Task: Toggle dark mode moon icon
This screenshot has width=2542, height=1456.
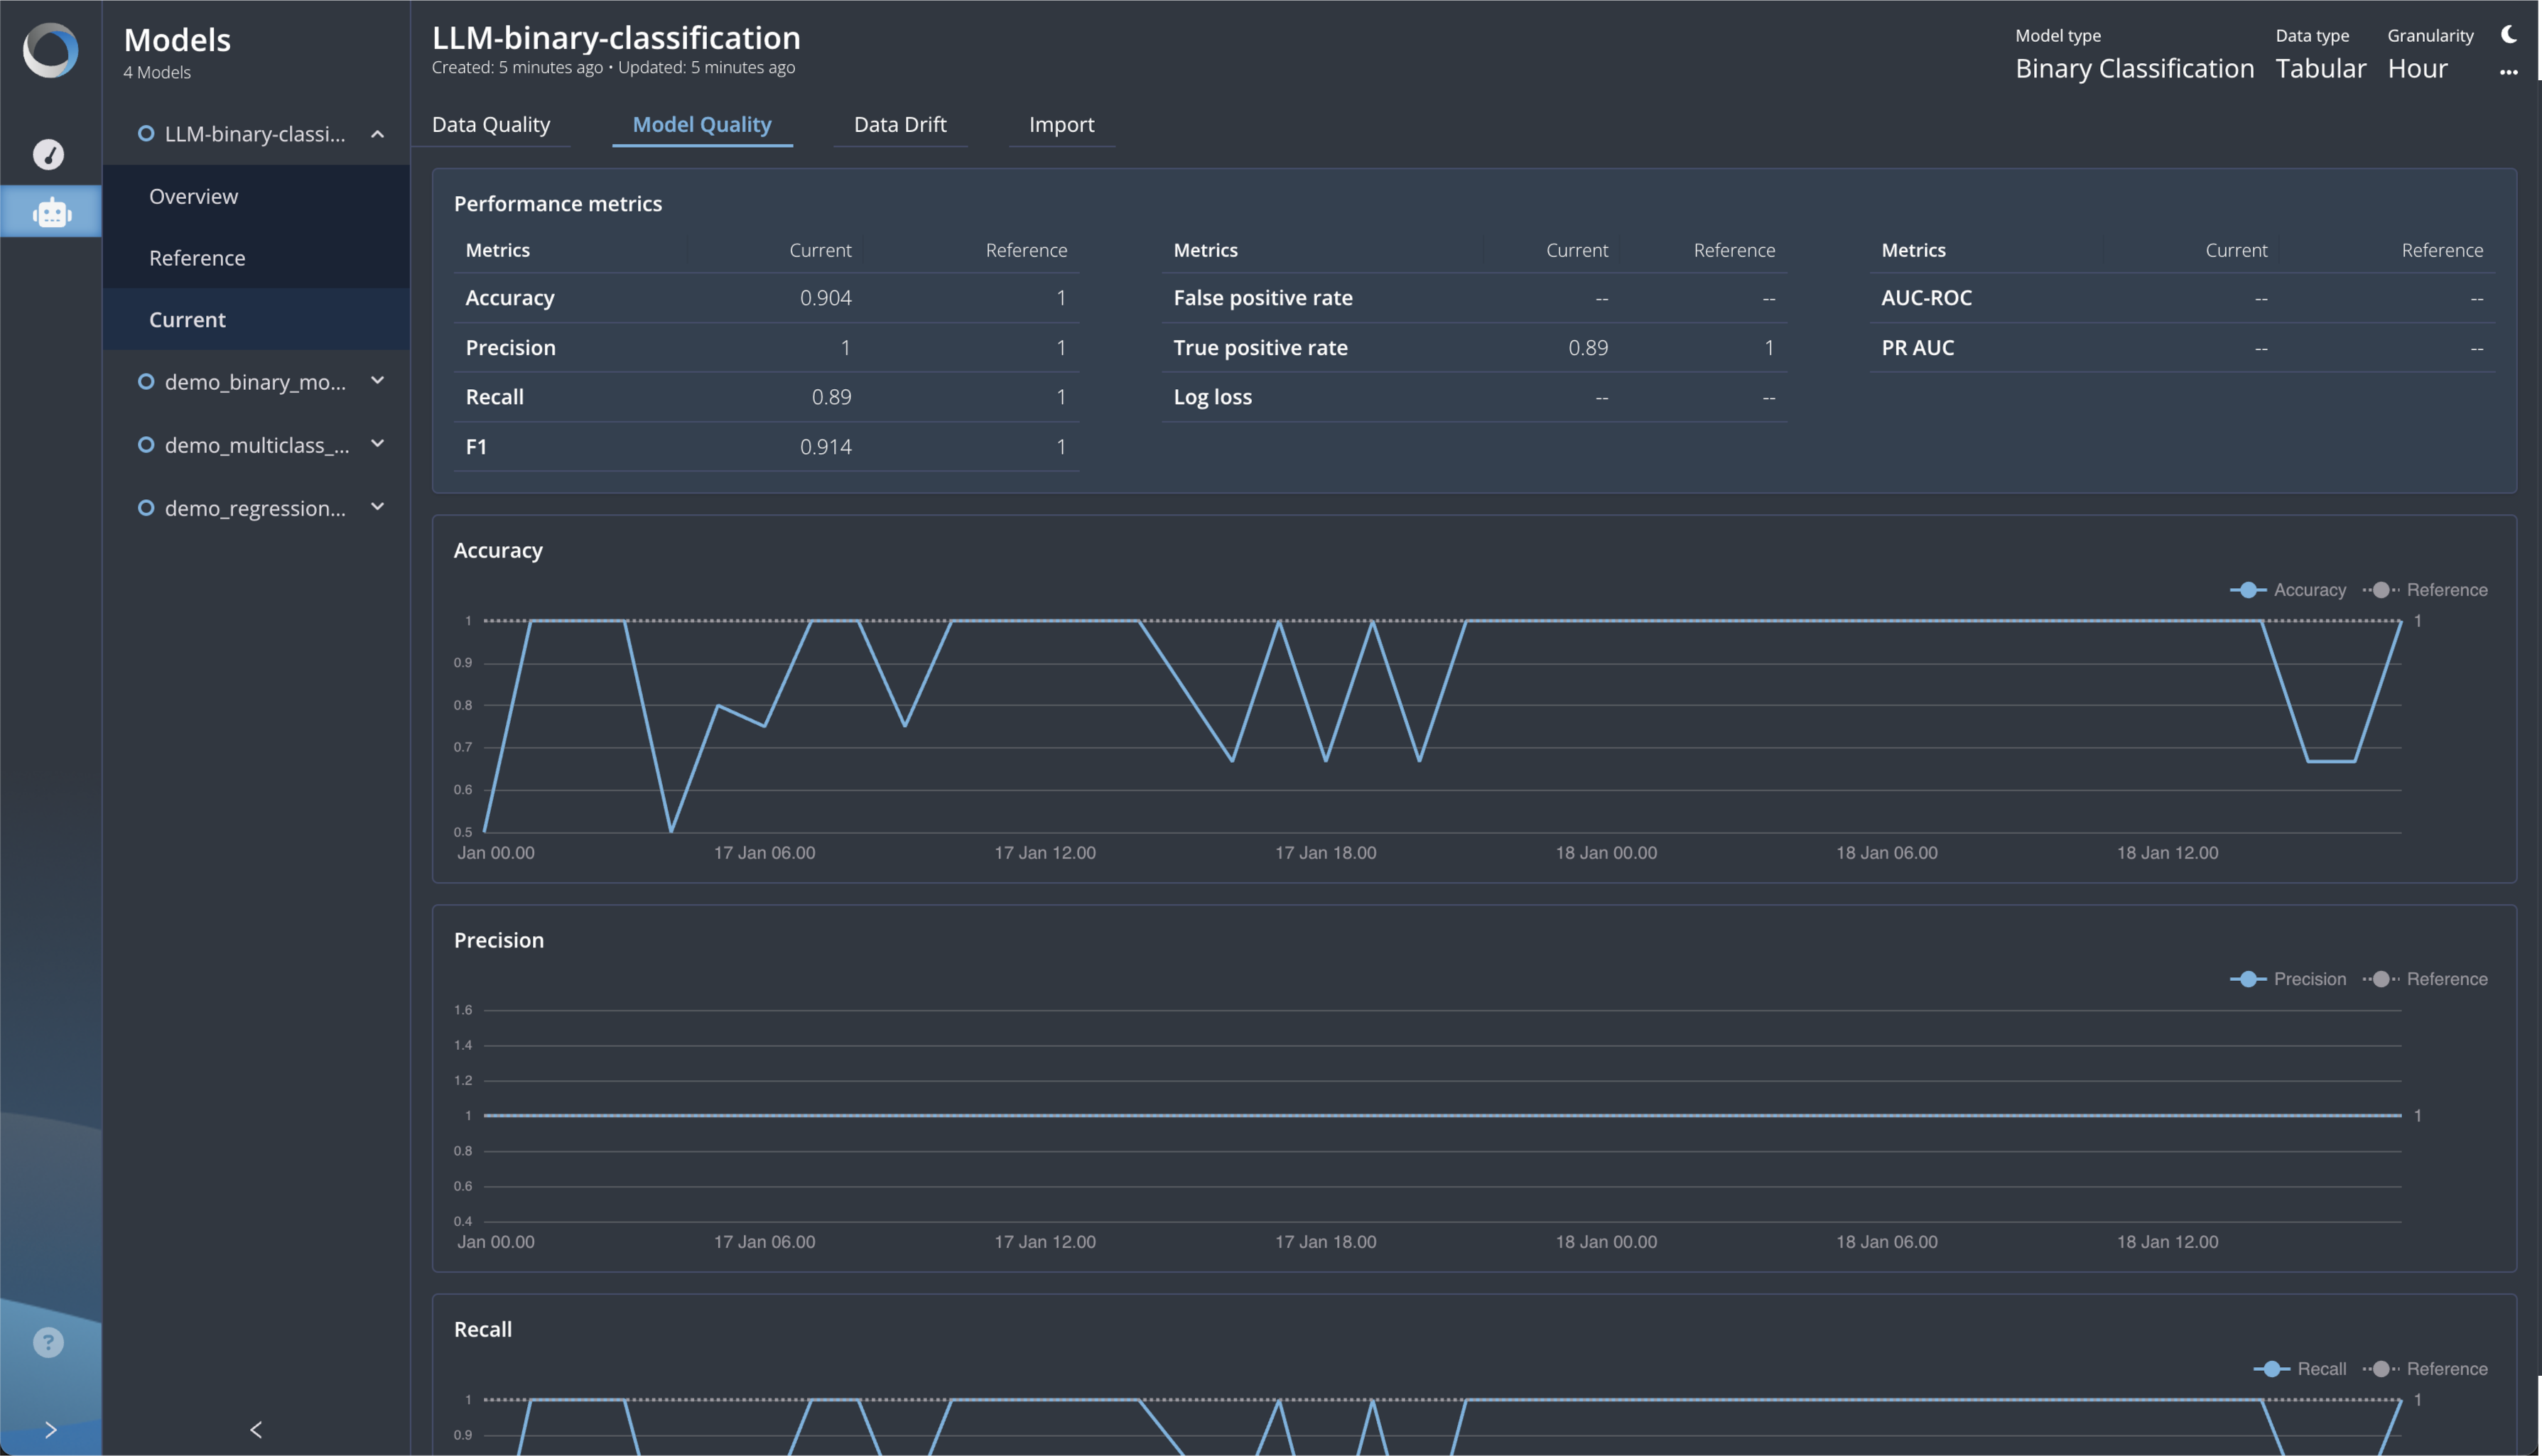Action: click(x=2508, y=35)
